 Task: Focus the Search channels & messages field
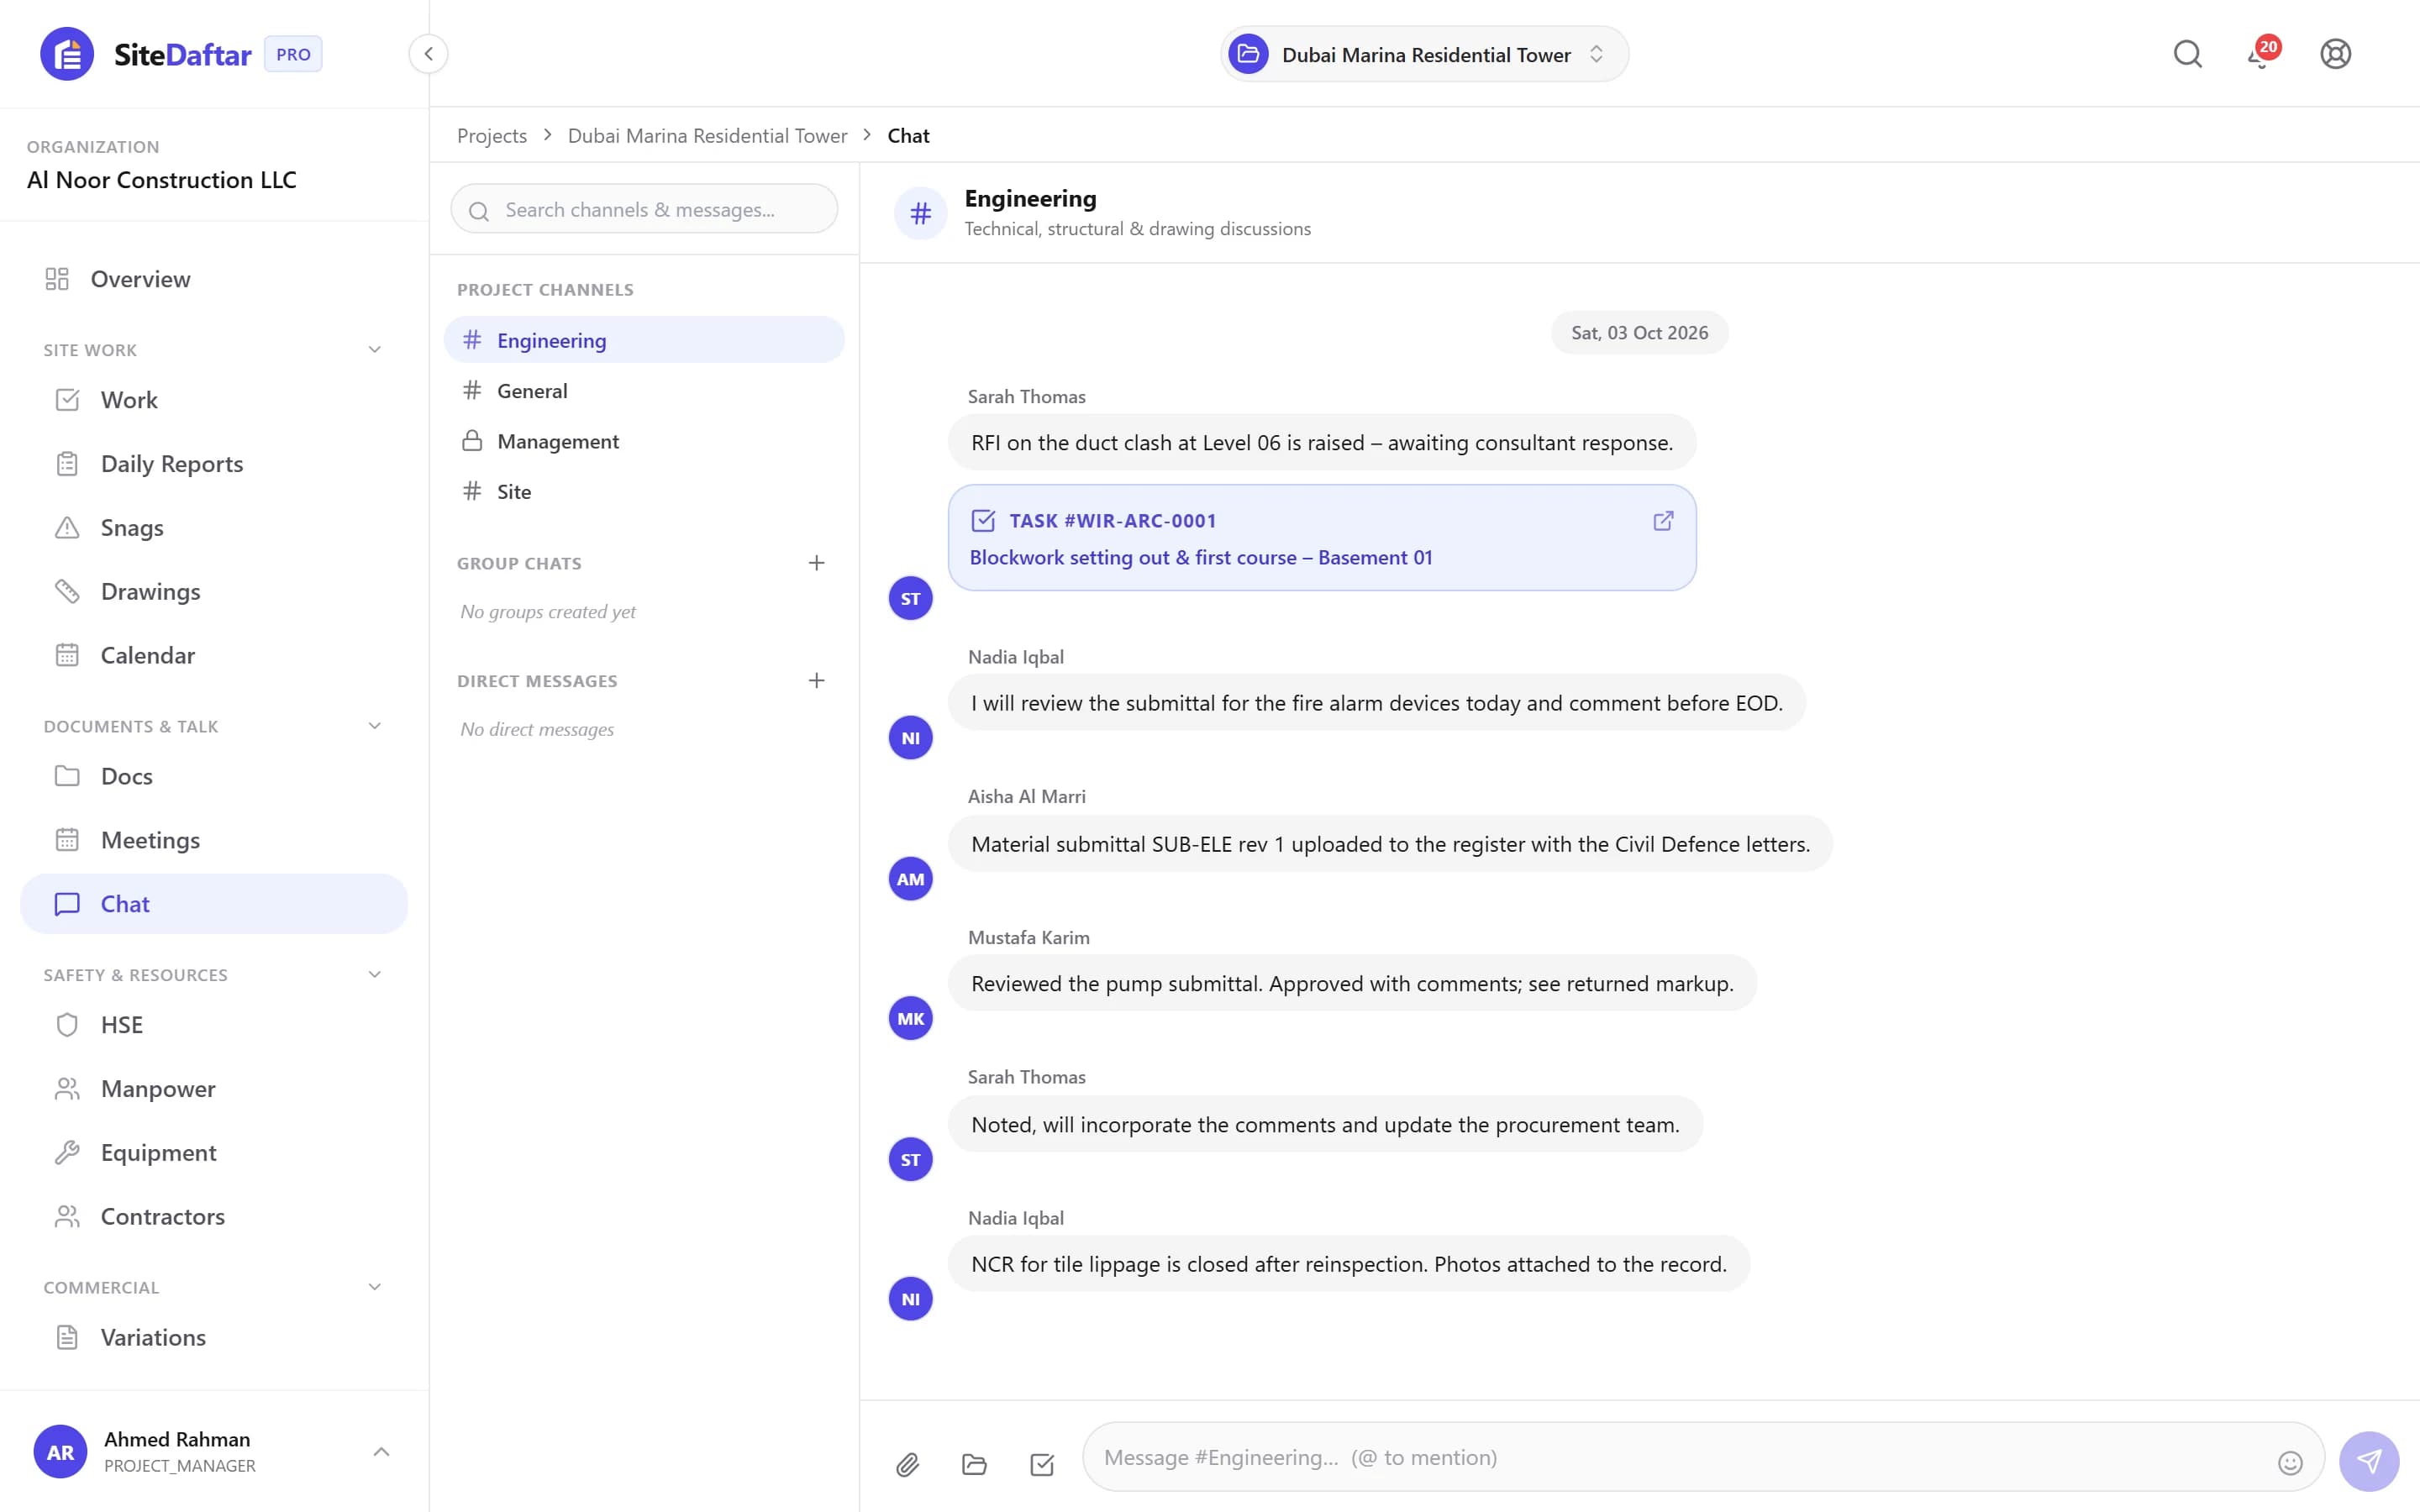pyautogui.click(x=644, y=209)
